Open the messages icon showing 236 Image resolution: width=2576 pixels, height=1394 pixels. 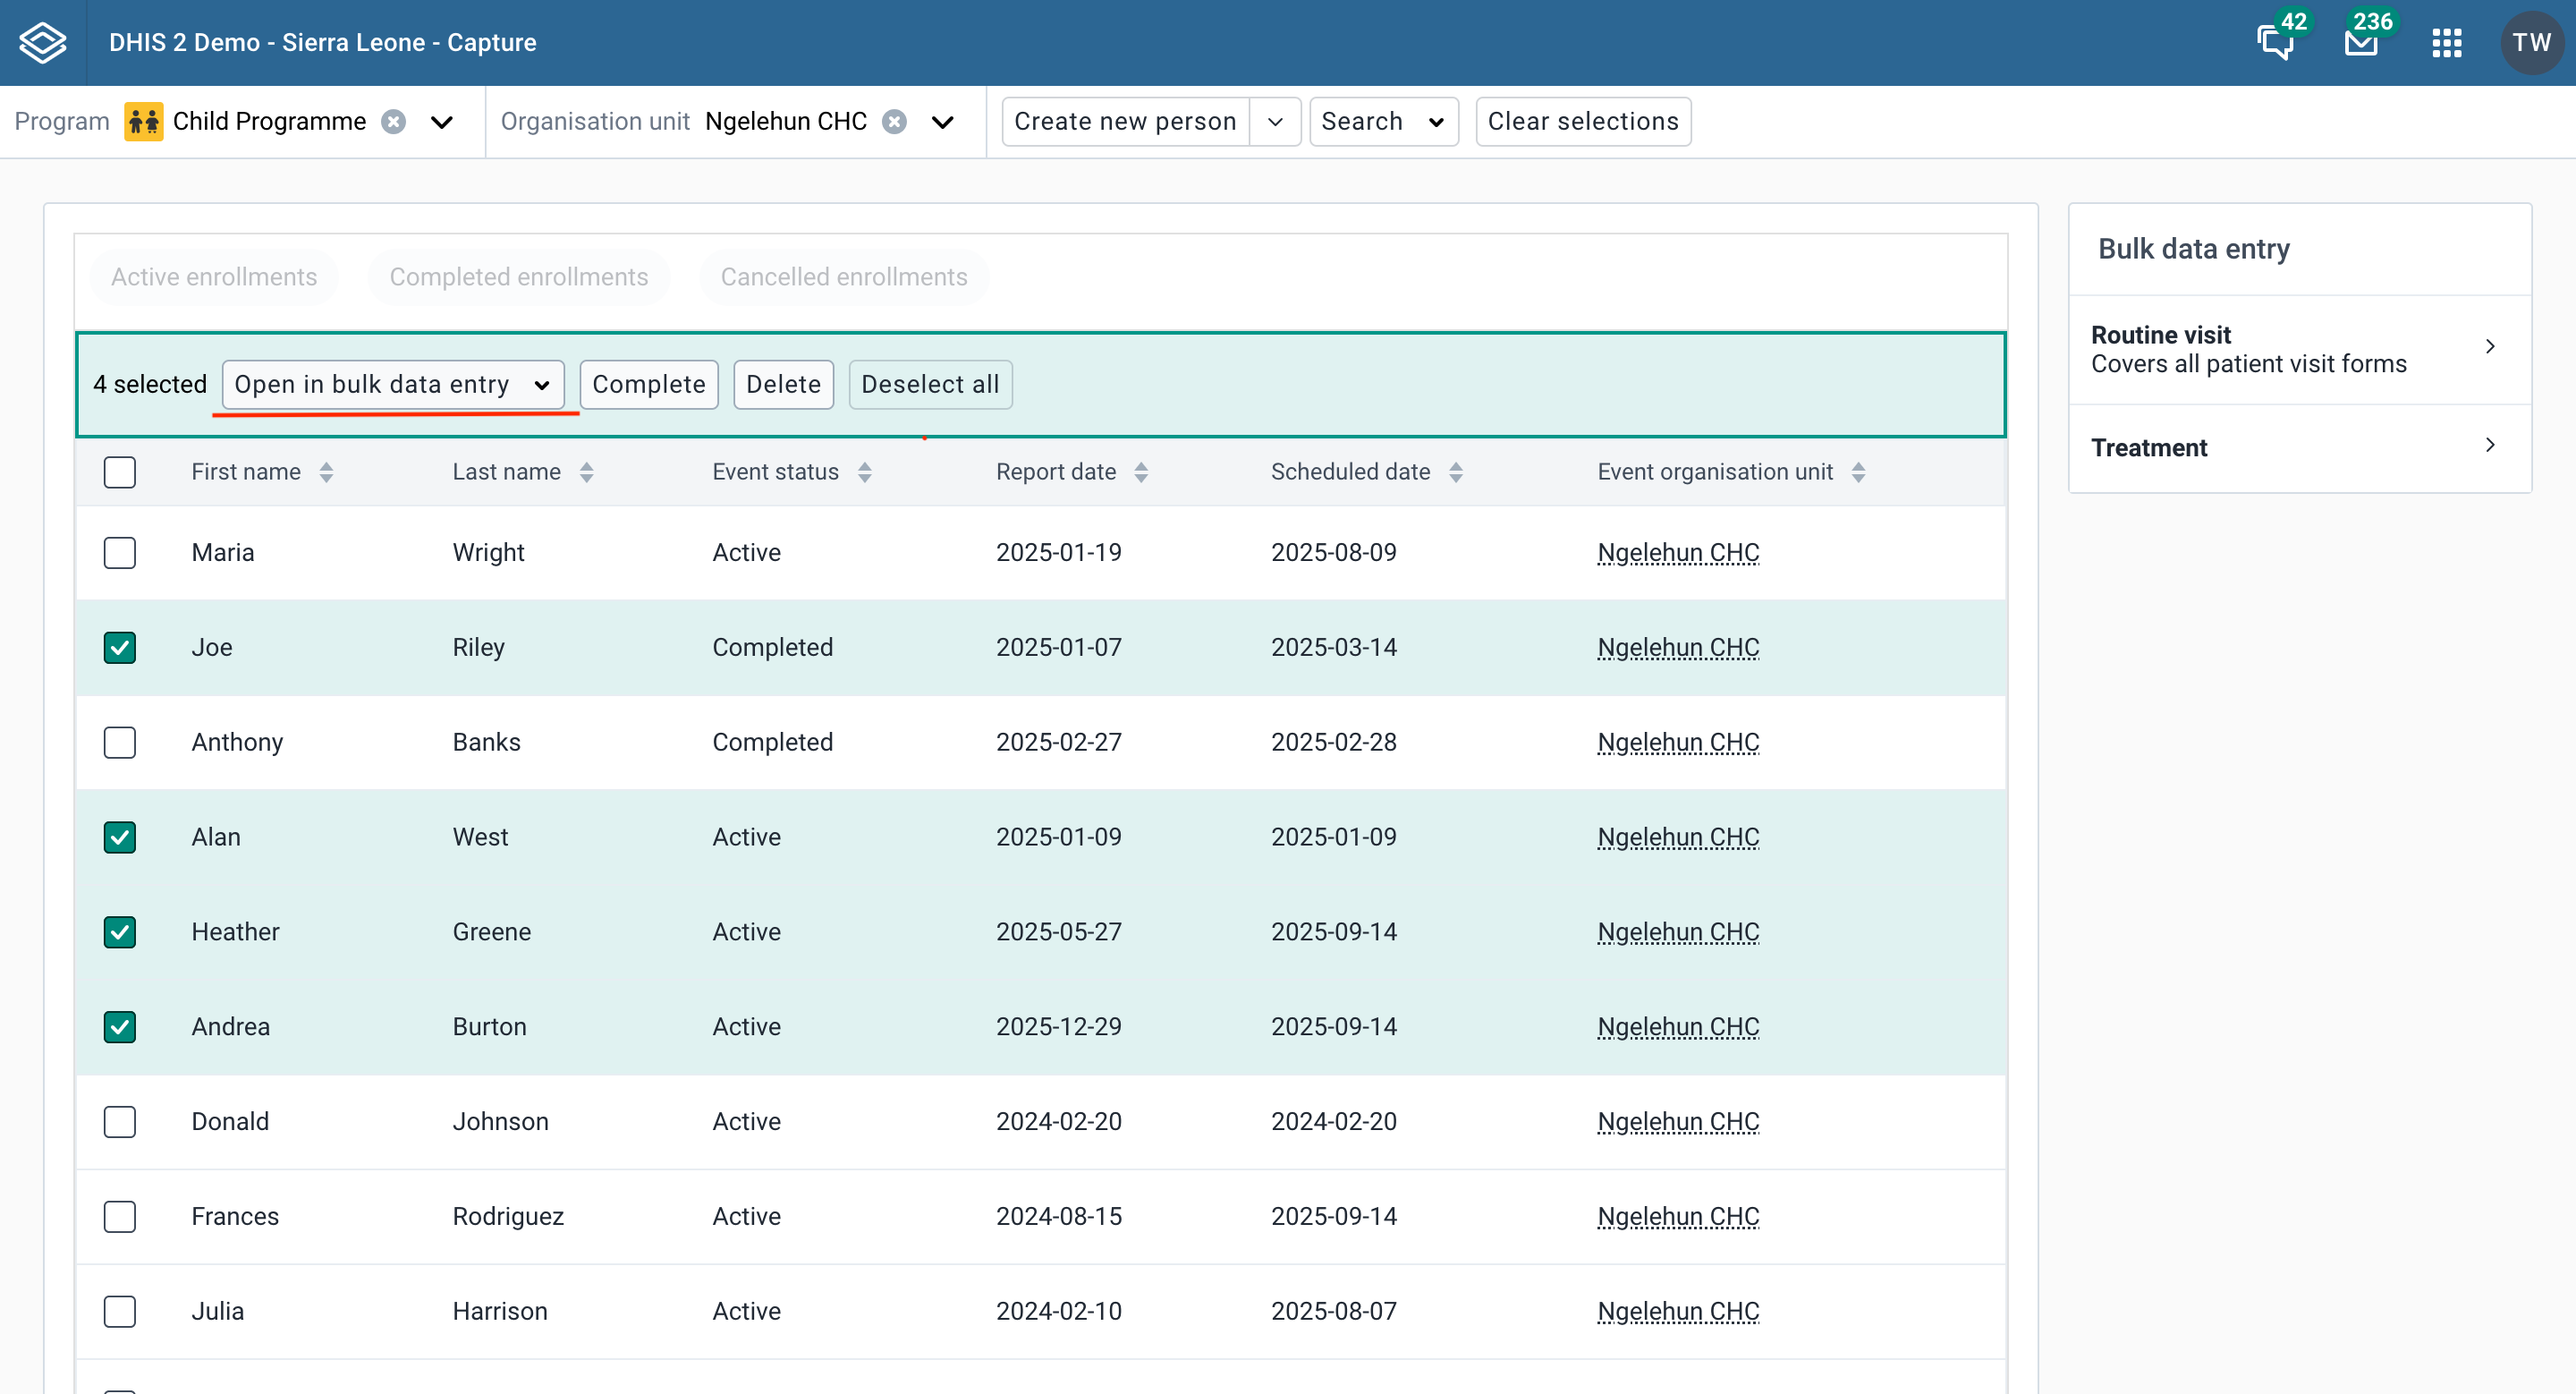tap(2360, 45)
